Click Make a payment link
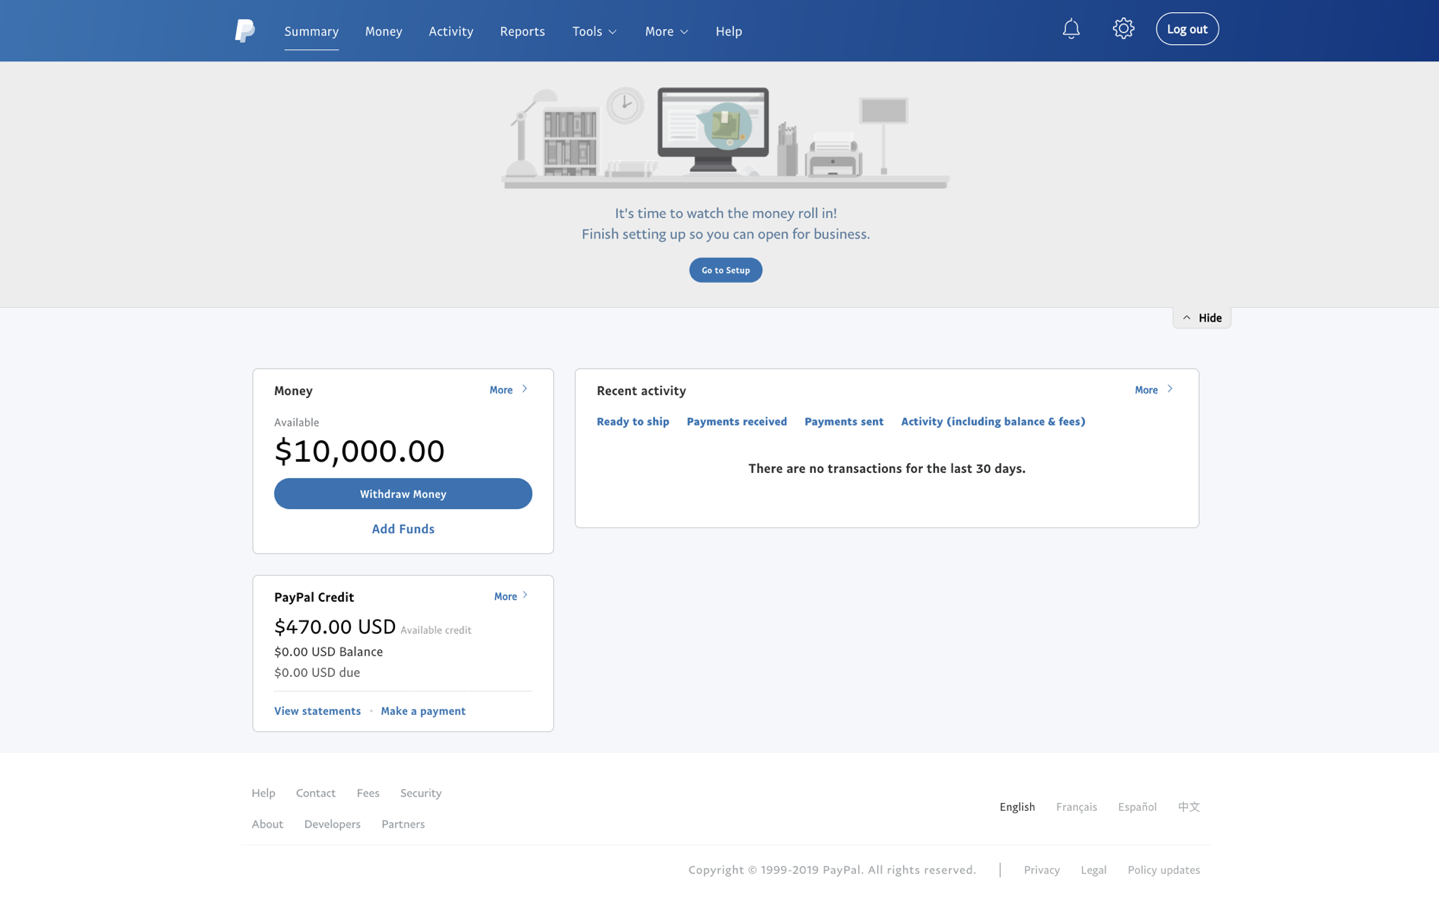Screen dimensions: 1439x900 coord(423,711)
